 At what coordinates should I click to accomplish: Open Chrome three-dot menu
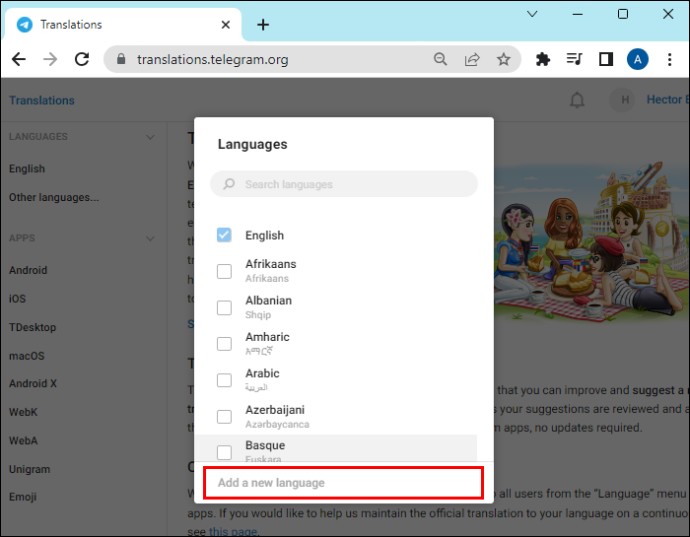669,59
